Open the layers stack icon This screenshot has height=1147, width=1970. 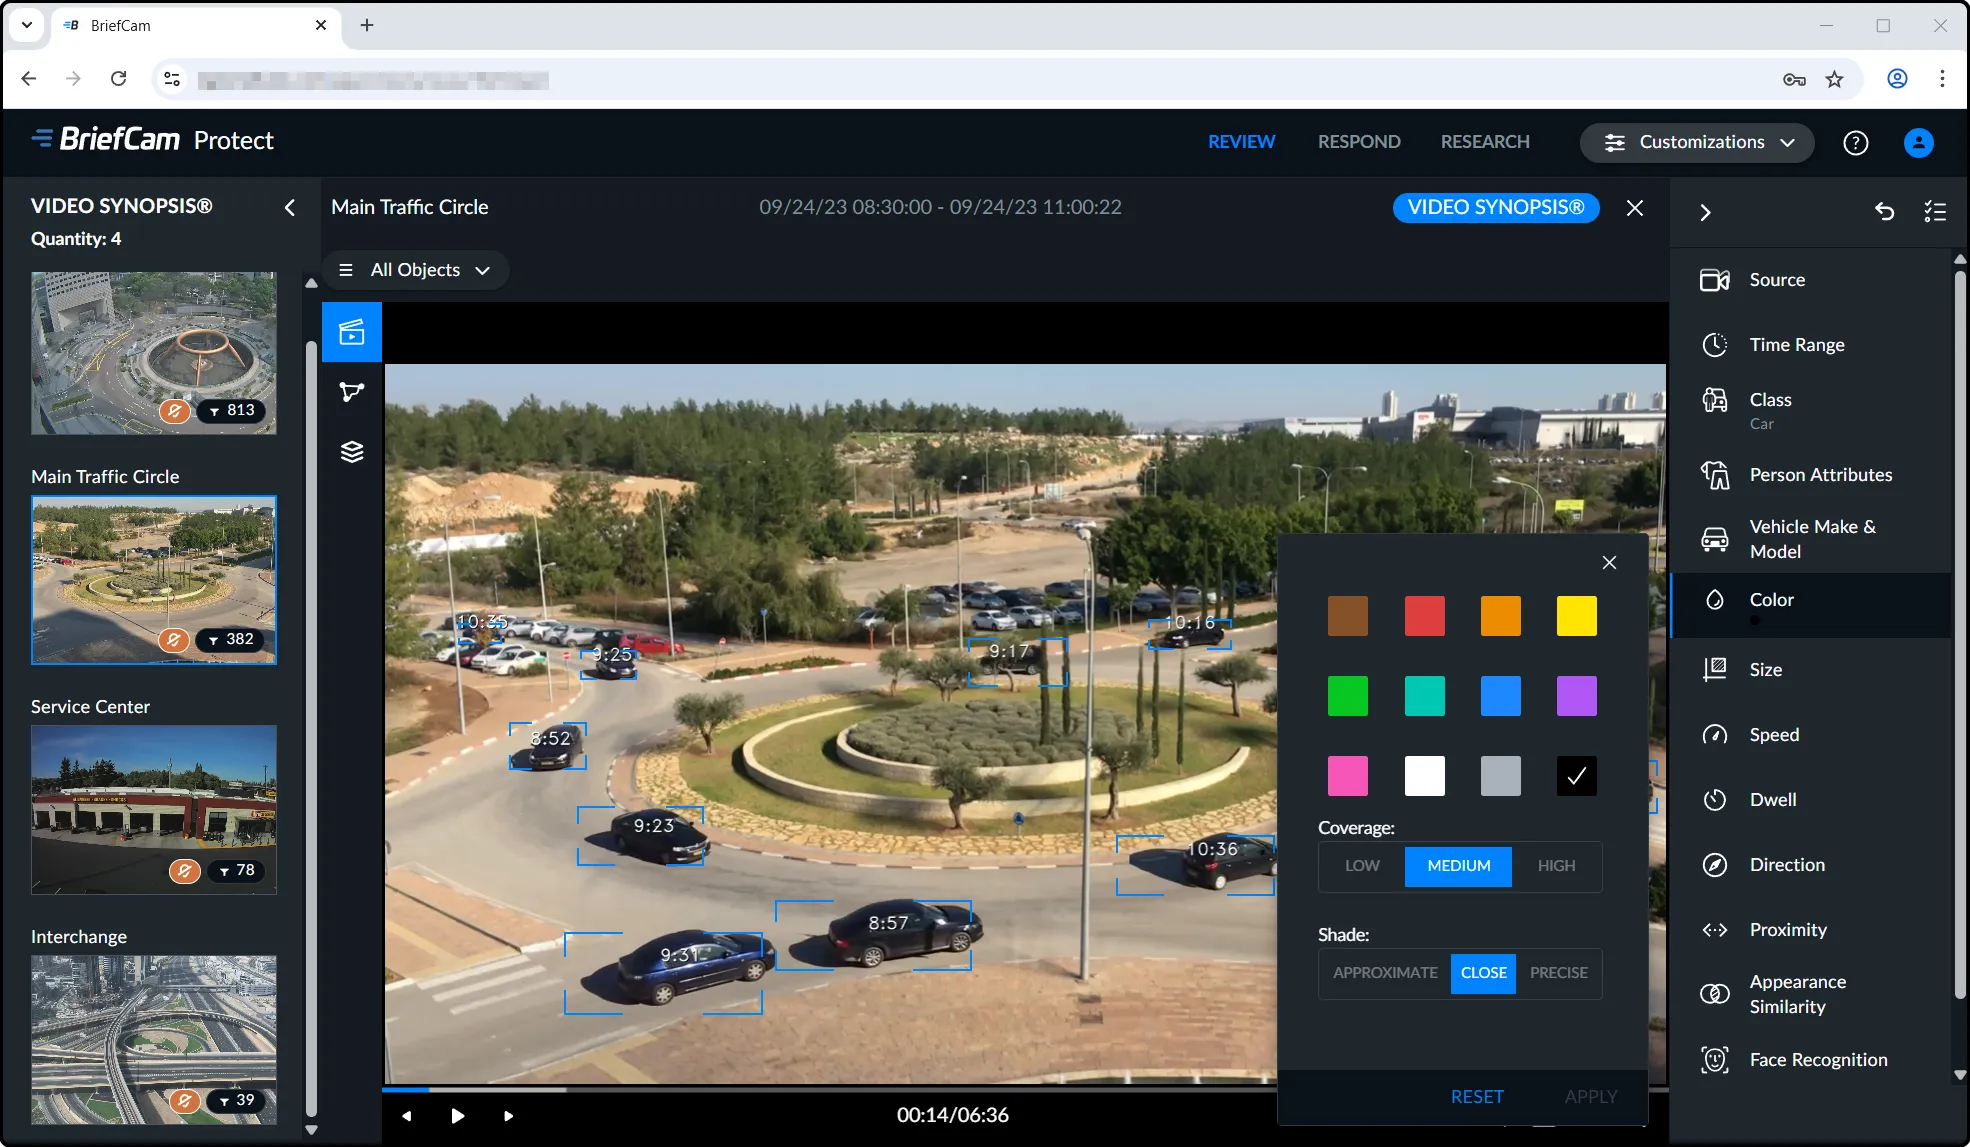click(352, 452)
